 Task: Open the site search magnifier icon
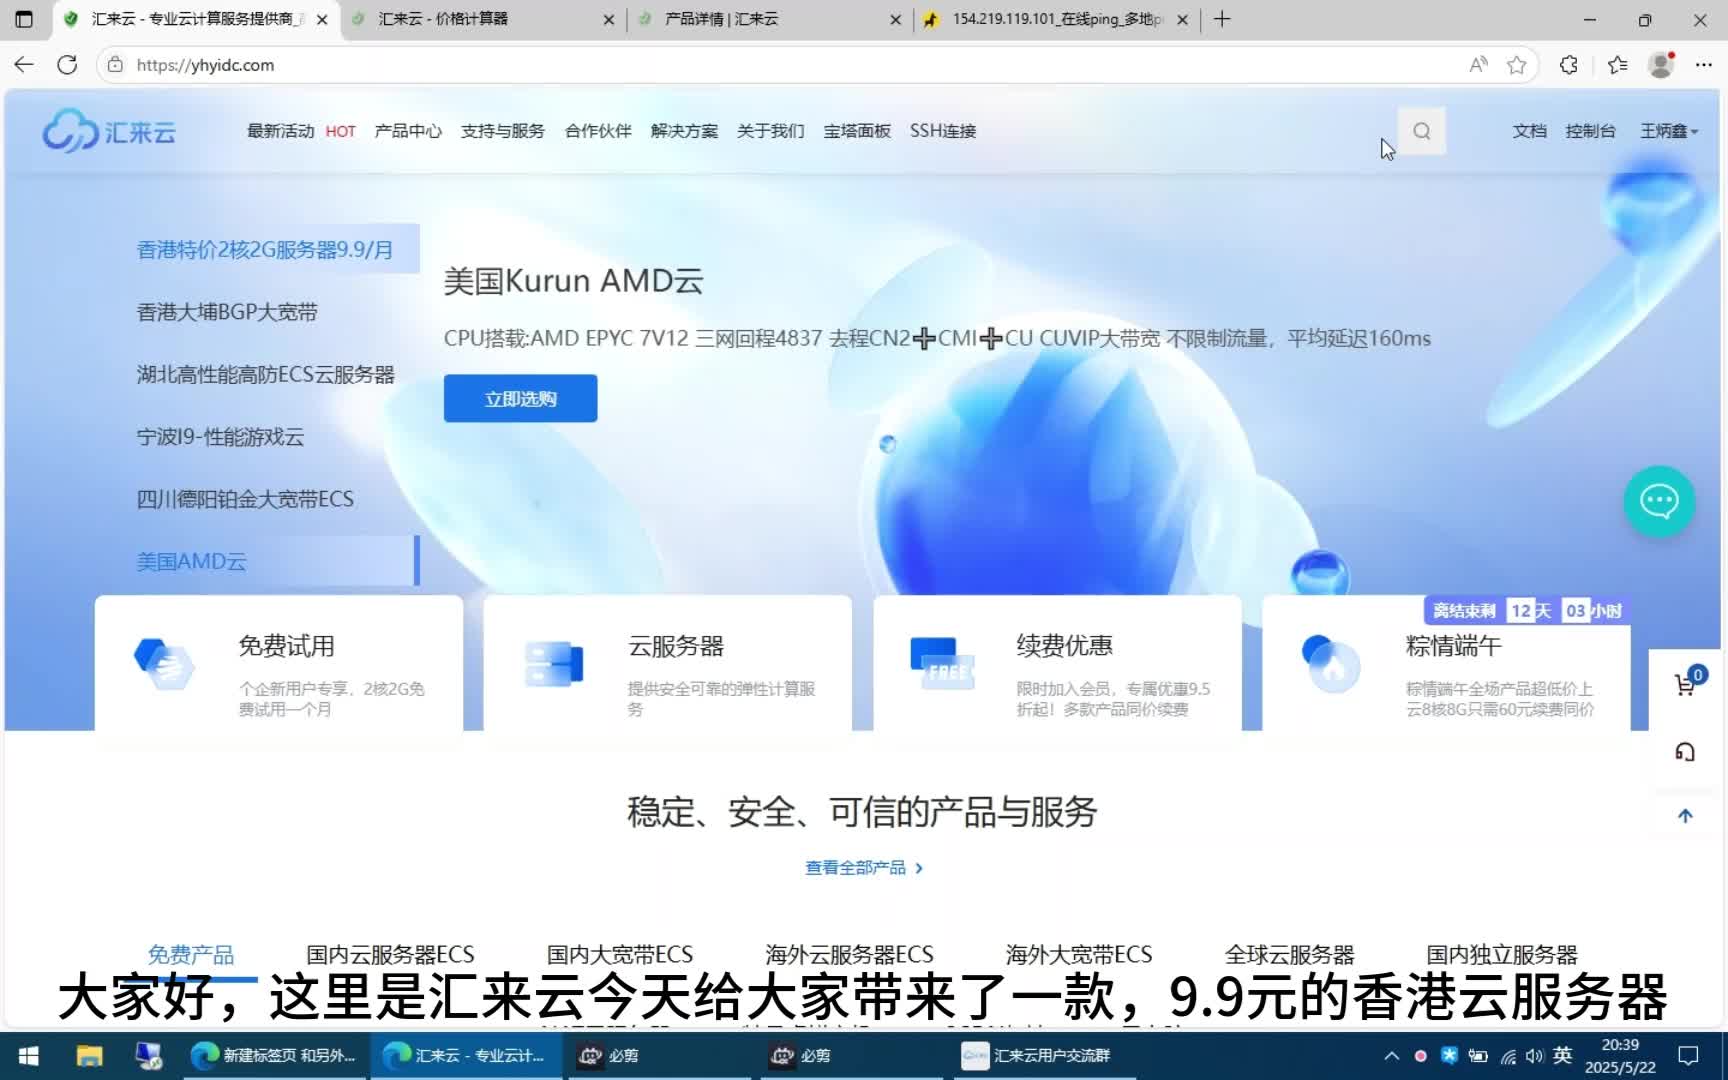(1421, 131)
